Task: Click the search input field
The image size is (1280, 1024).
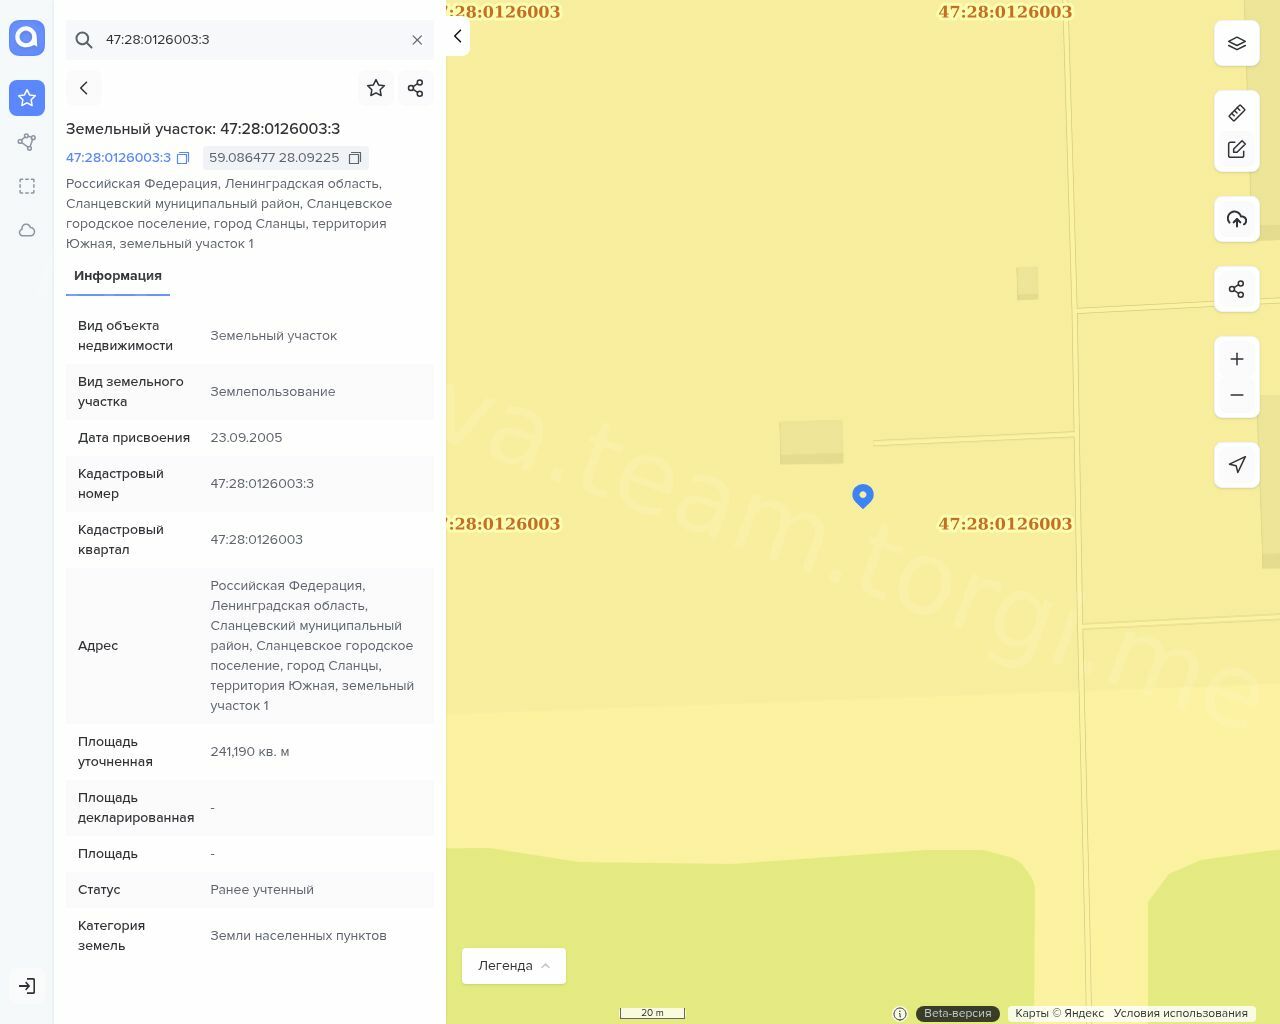Action: 250,40
